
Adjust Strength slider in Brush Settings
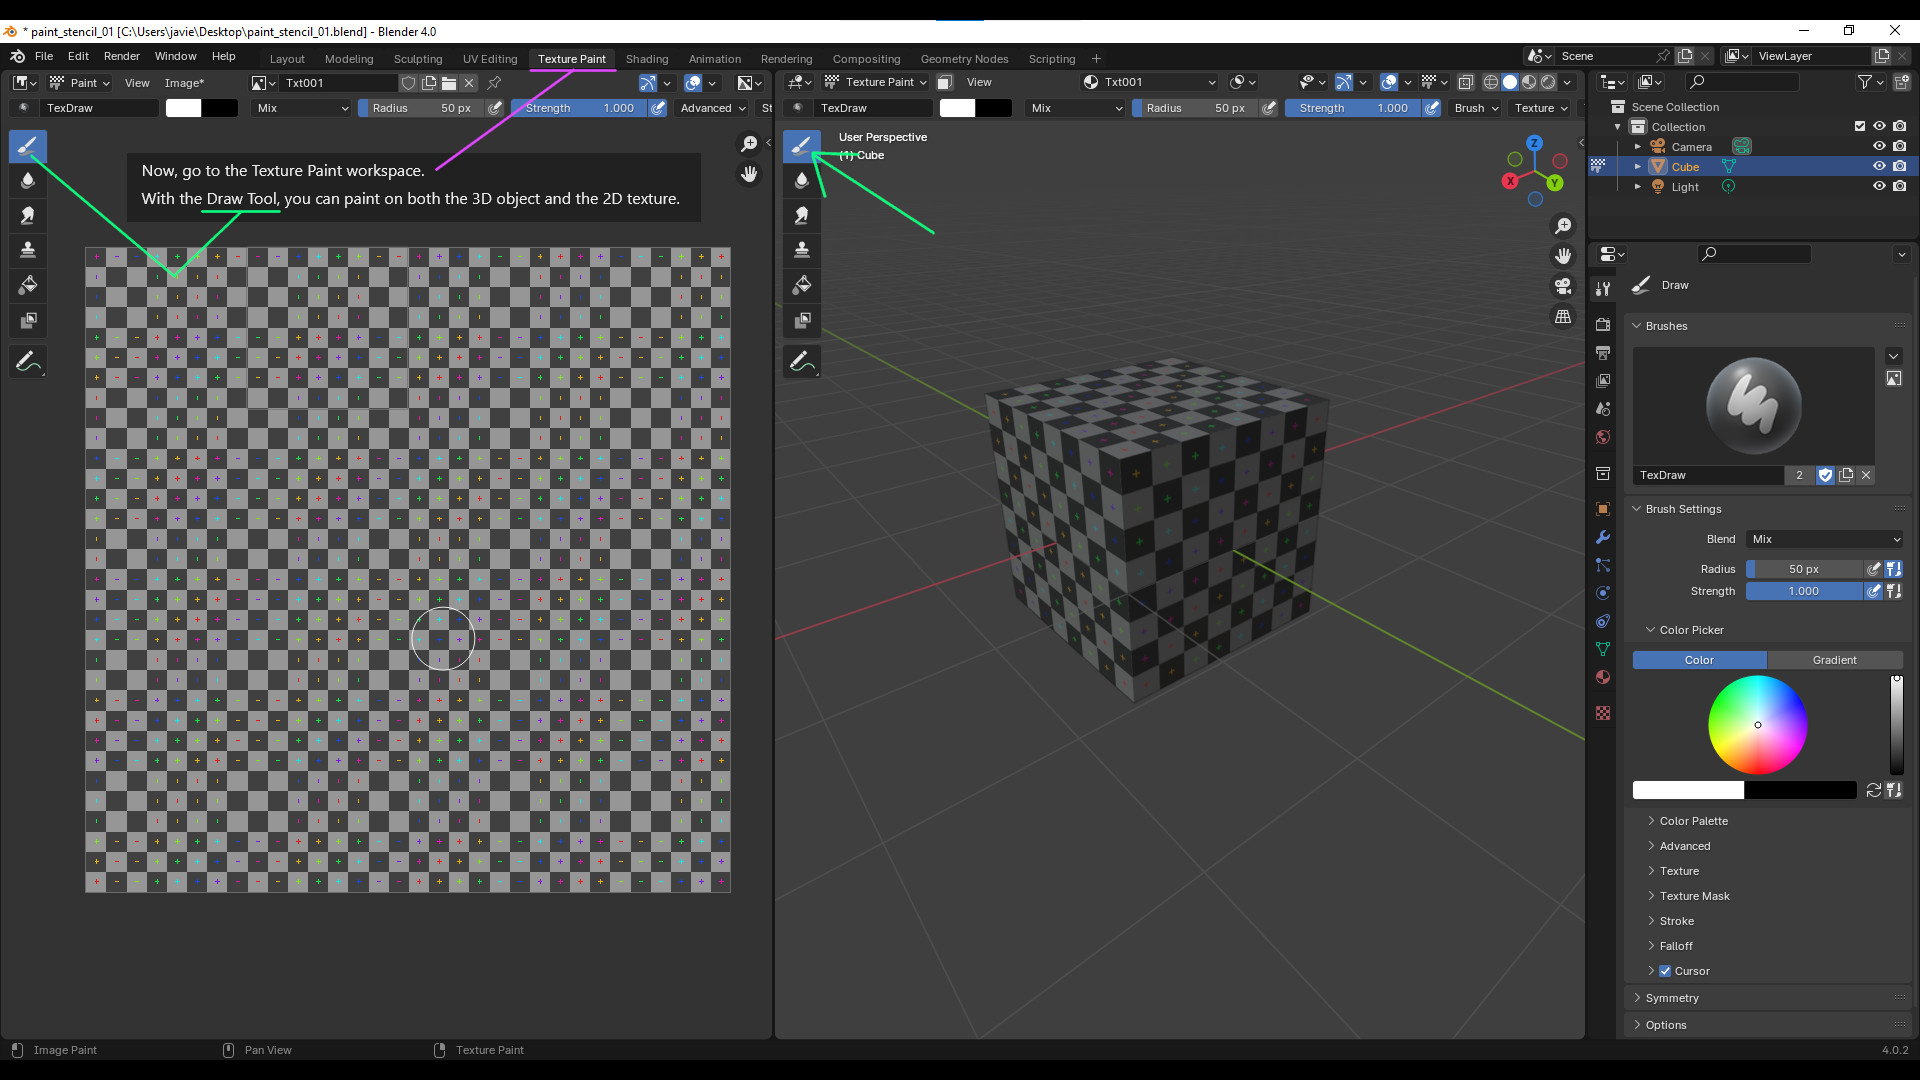coord(1805,591)
